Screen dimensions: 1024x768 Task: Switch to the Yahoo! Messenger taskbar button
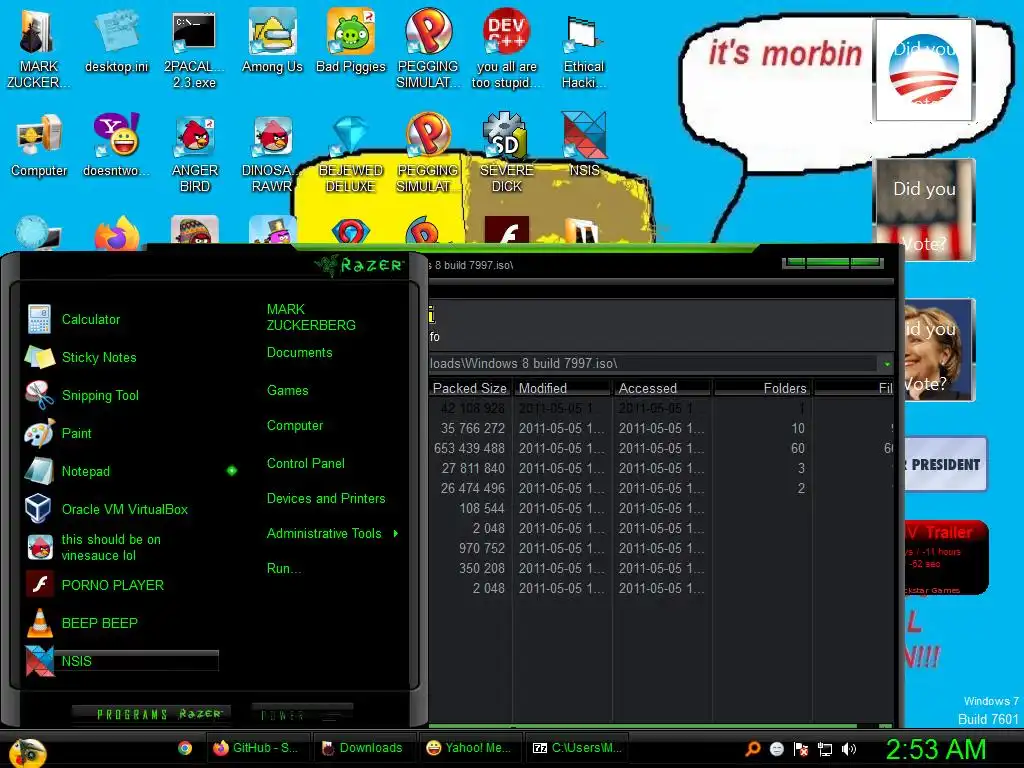(x=470, y=748)
